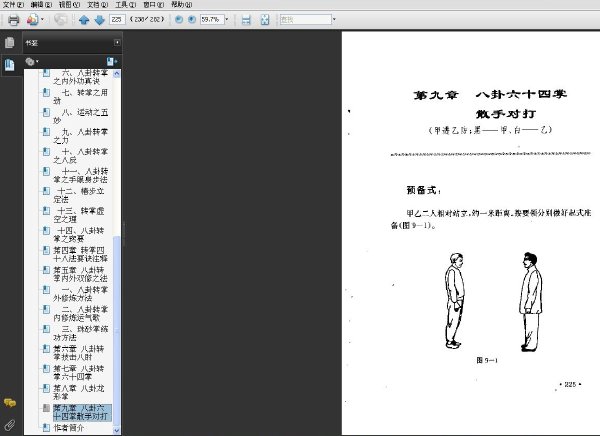Click the Bookmarks panel icon in sidebar
Image resolution: width=600 pixels, height=436 pixels.
[x=10, y=65]
